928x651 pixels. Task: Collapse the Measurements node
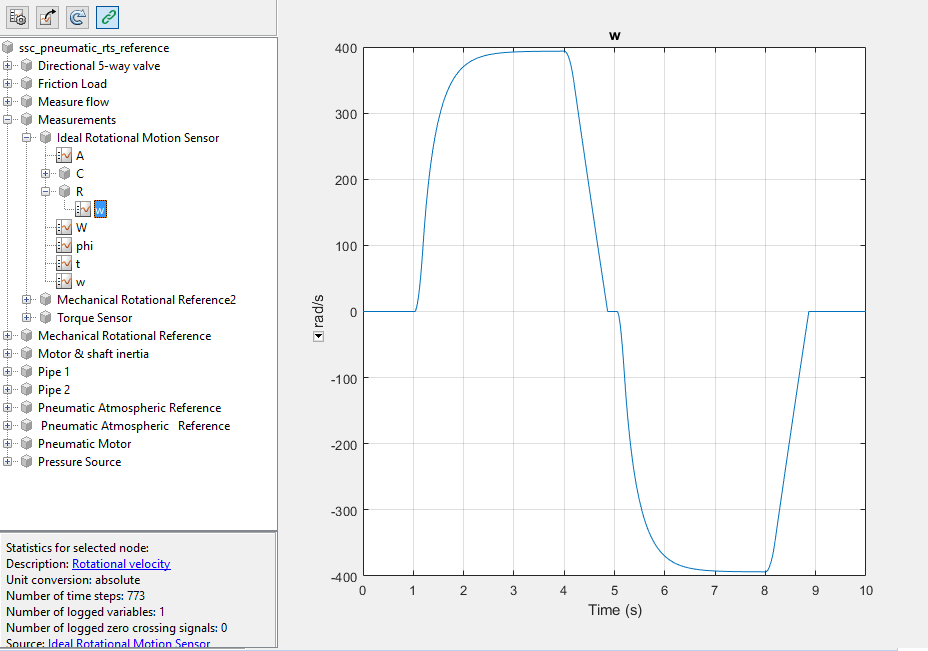click(7, 120)
